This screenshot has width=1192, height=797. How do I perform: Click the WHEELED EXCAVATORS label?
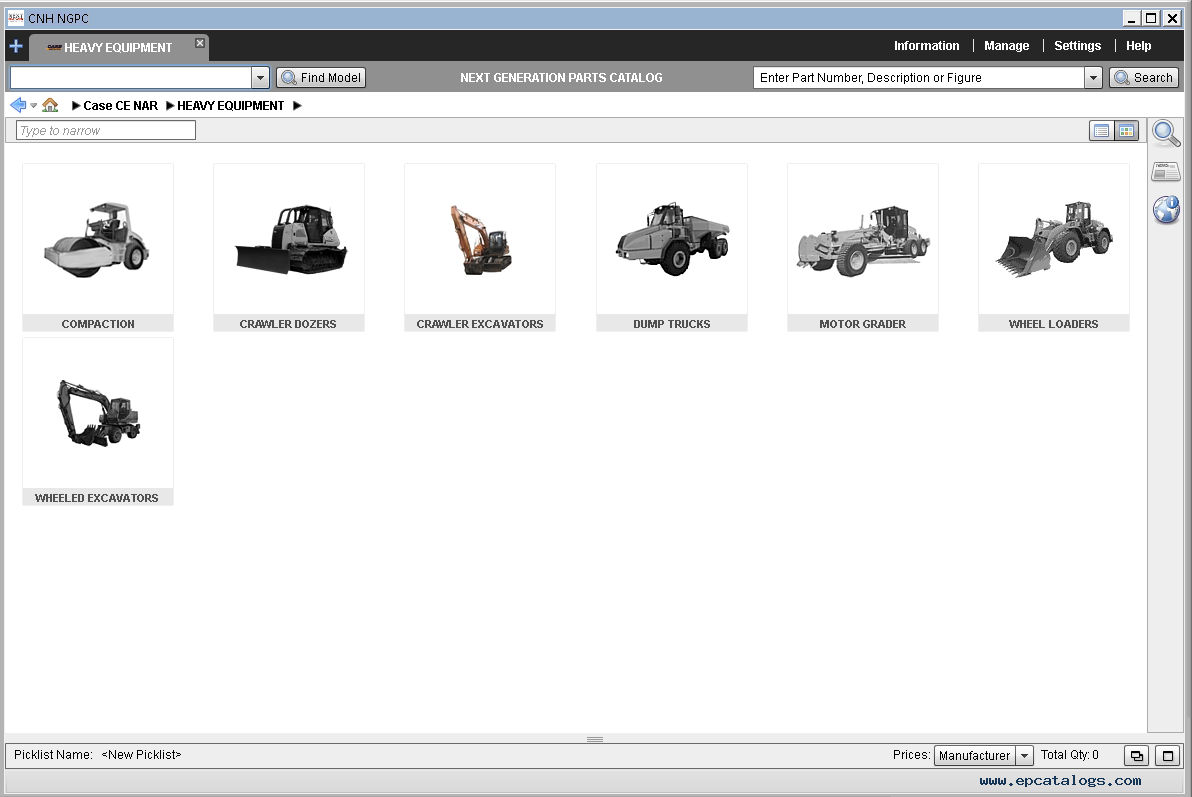(97, 498)
